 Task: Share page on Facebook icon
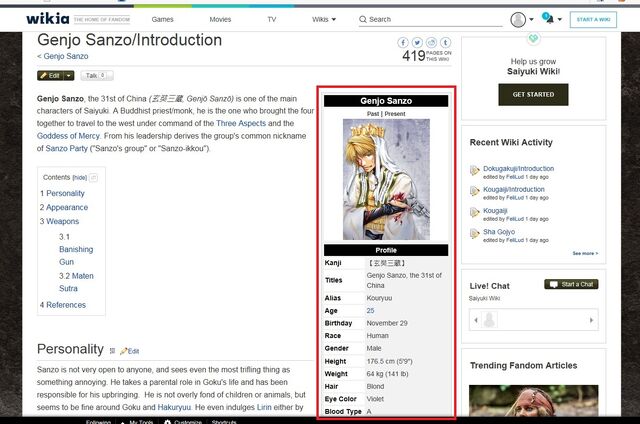coord(403,42)
